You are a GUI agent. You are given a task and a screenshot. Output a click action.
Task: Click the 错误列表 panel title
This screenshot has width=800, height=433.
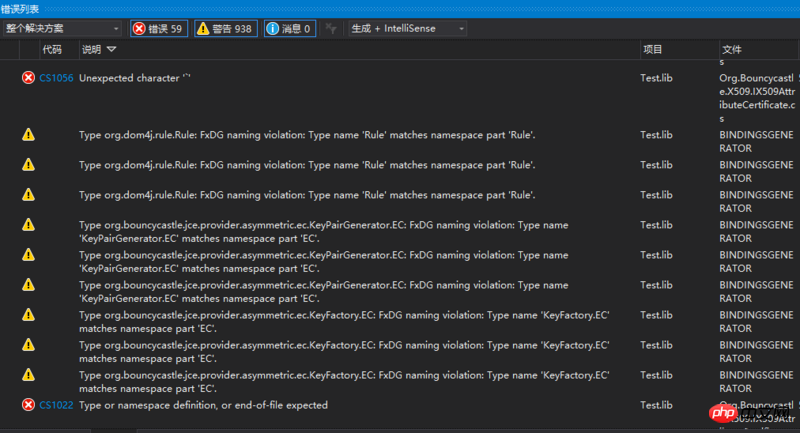click(x=20, y=9)
